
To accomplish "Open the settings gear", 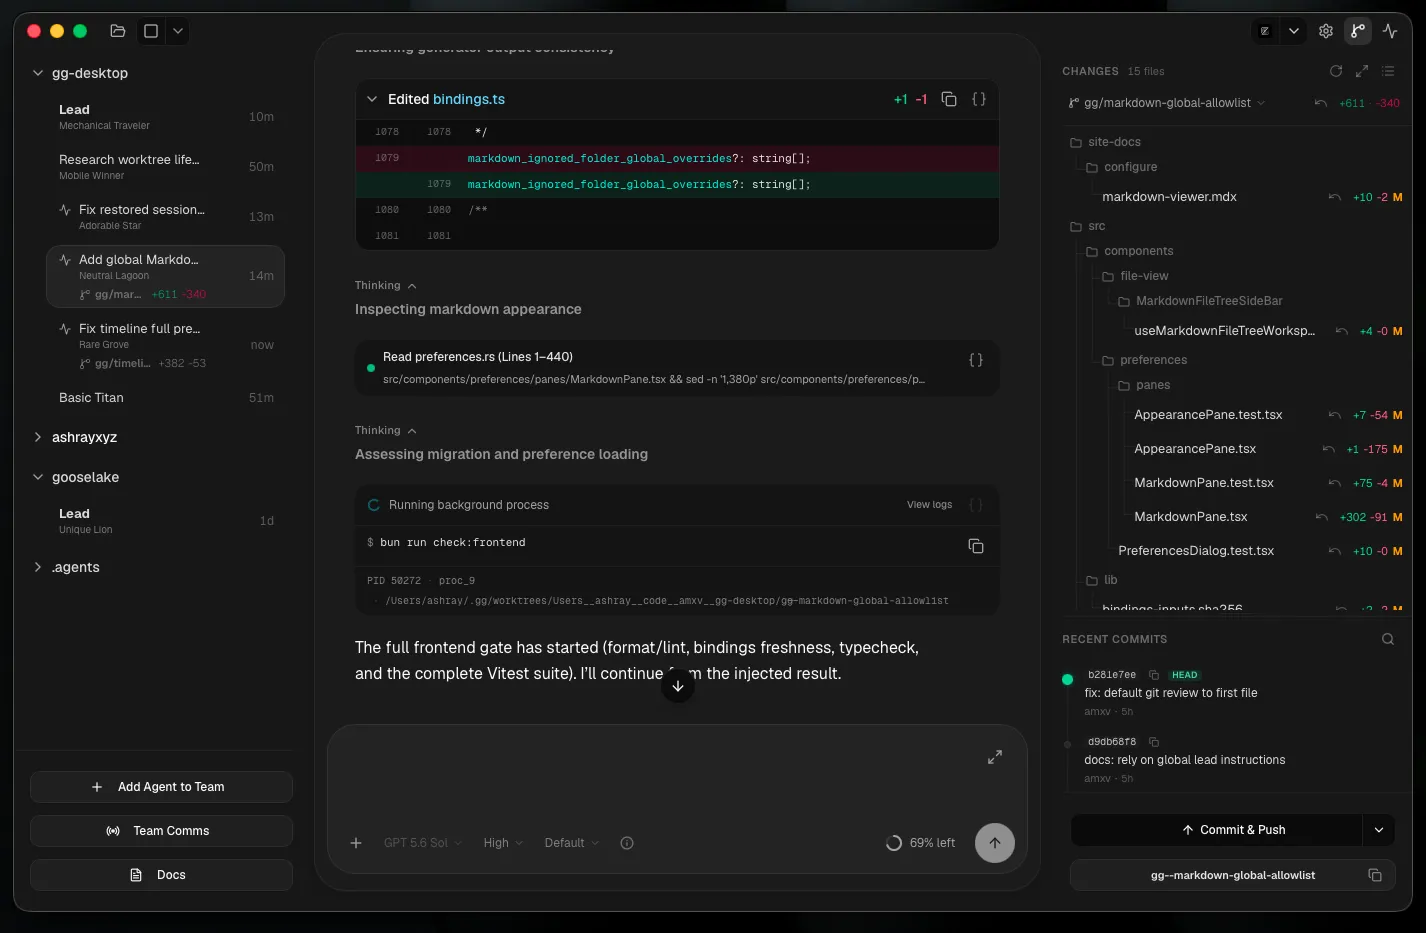I will [1326, 31].
